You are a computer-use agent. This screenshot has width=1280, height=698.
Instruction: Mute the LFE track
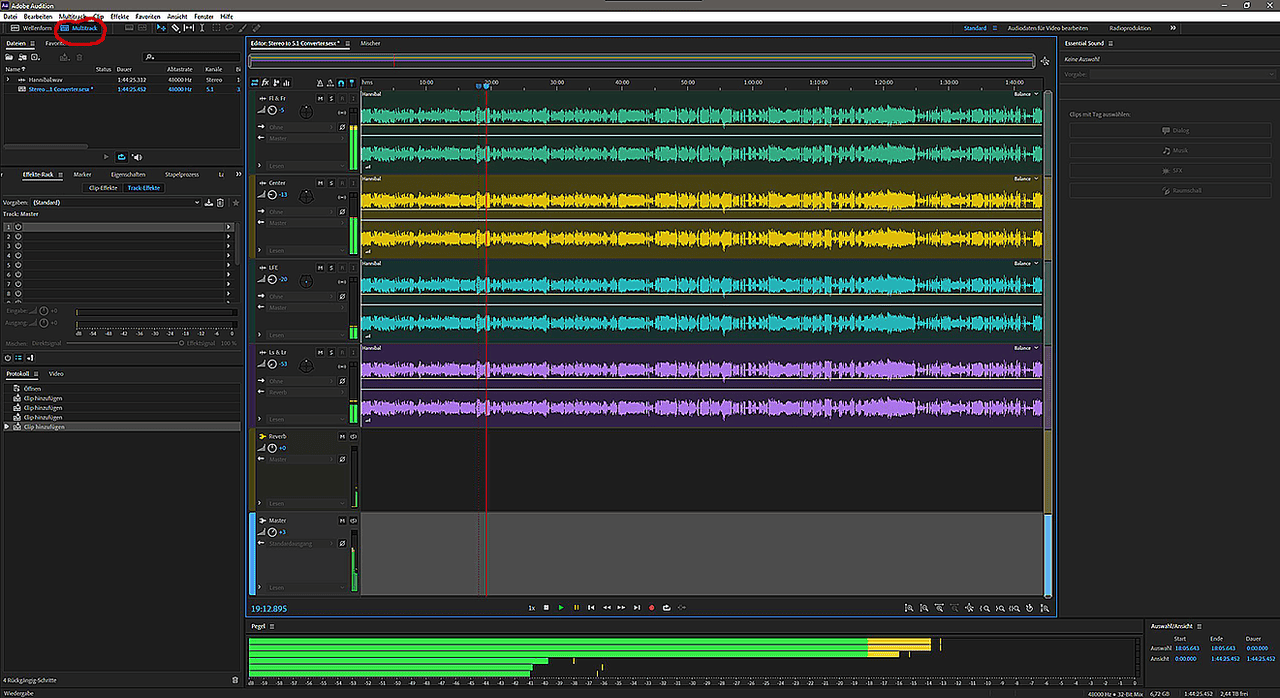click(320, 268)
